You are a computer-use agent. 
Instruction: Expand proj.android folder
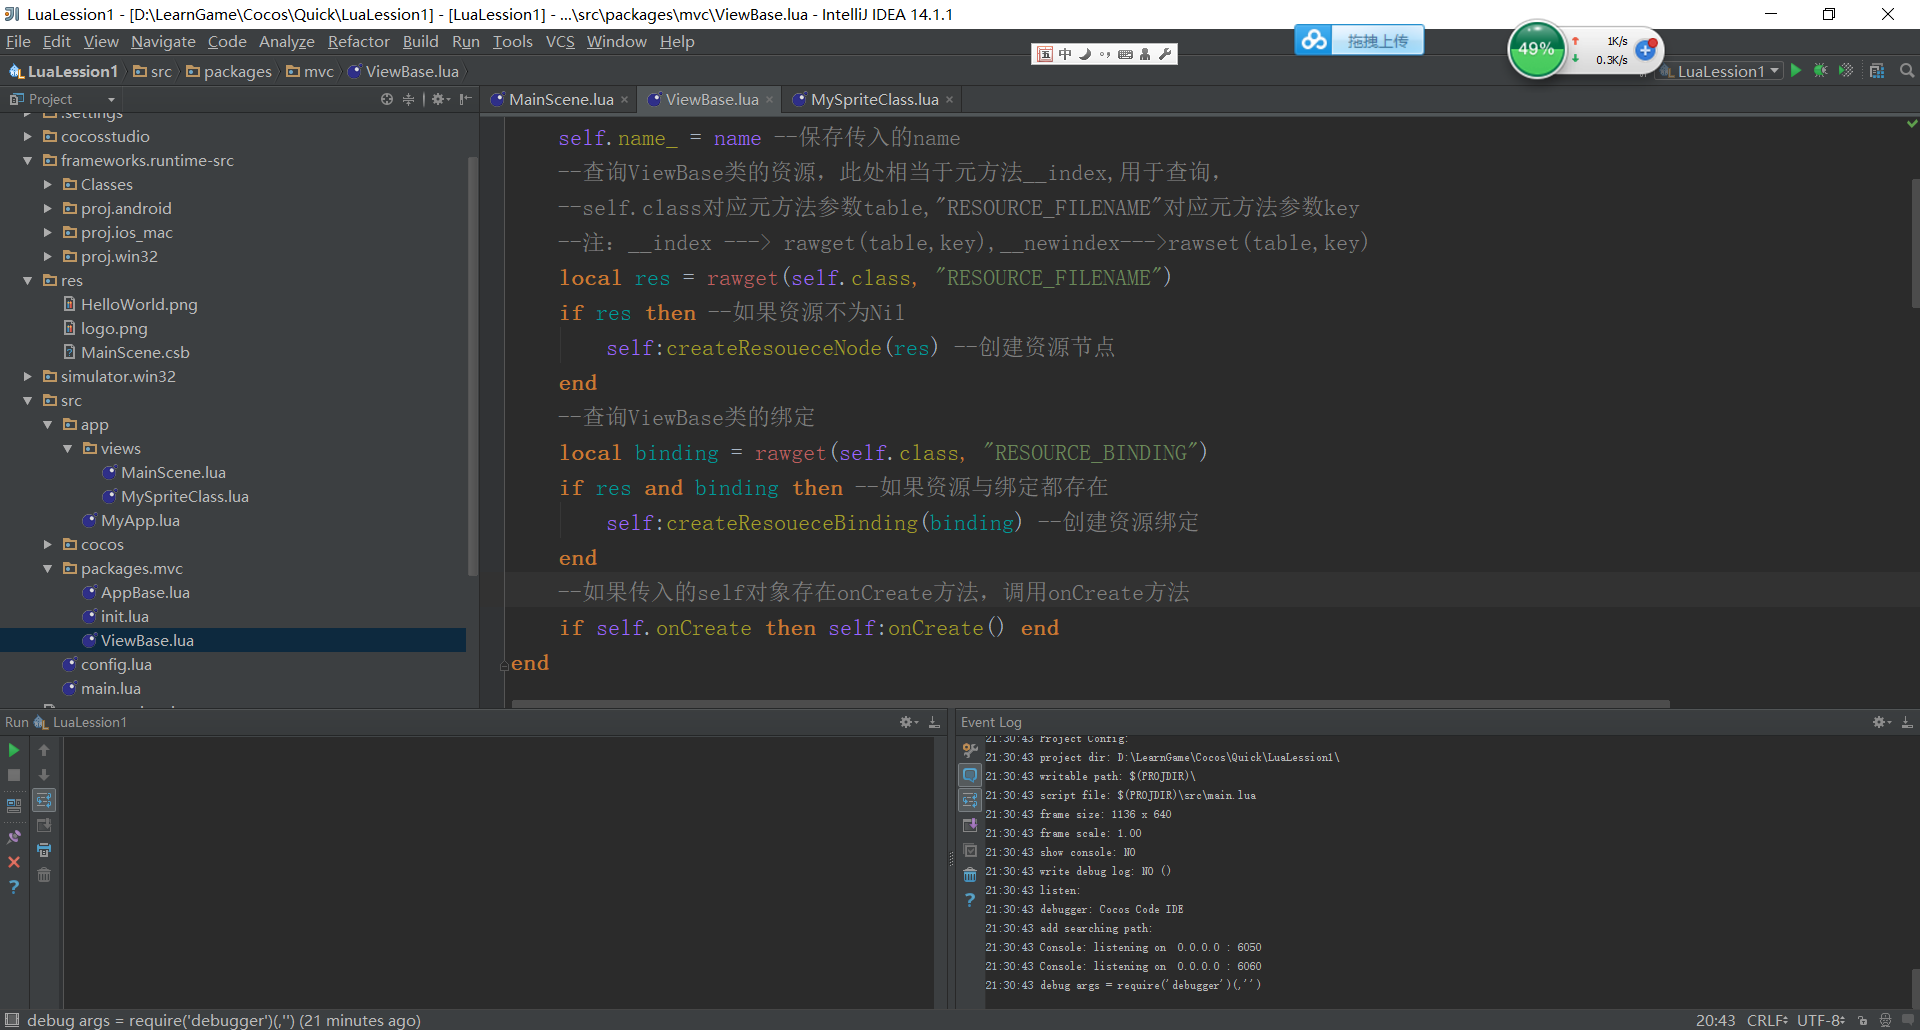pyautogui.click(x=48, y=209)
